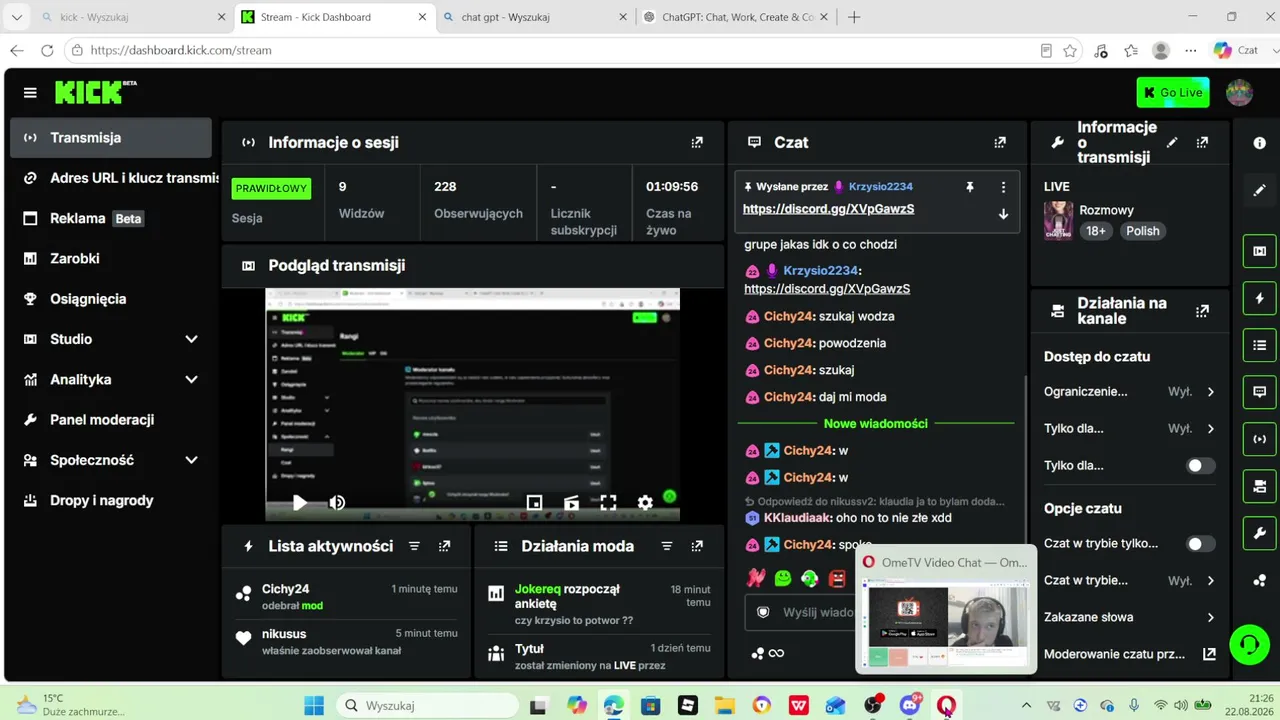Image resolution: width=1280 pixels, height=720 pixels.
Task: Open Adres URL i klucz transmisji page
Action: click(x=111, y=178)
